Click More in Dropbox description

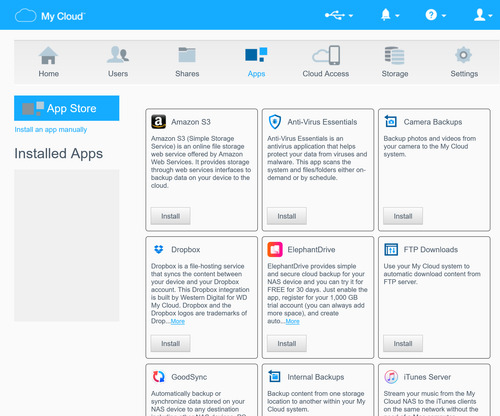pos(178,321)
